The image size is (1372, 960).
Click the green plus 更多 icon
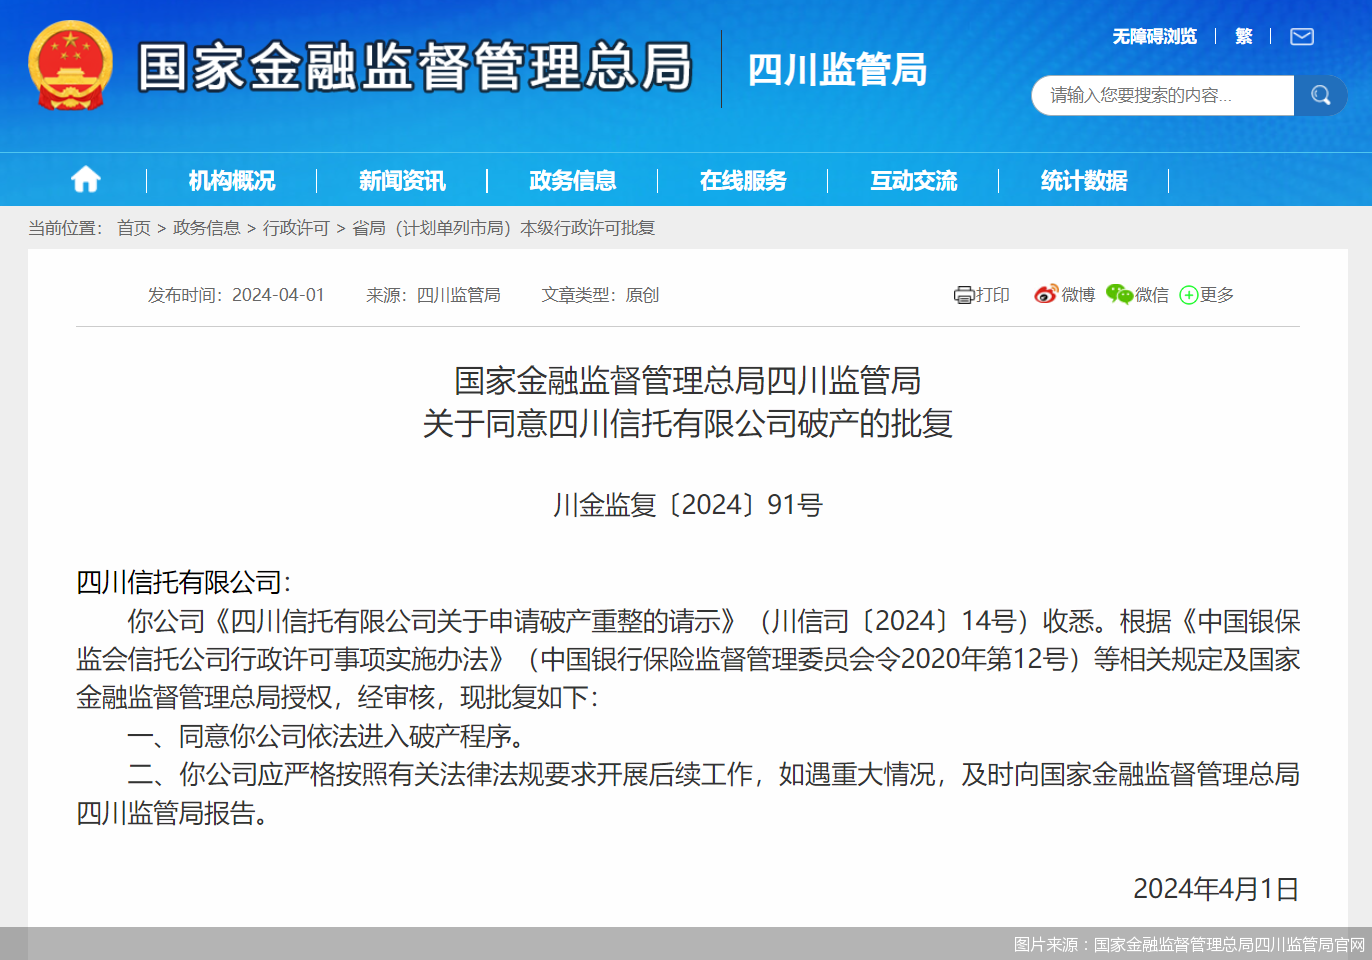pos(1188,295)
